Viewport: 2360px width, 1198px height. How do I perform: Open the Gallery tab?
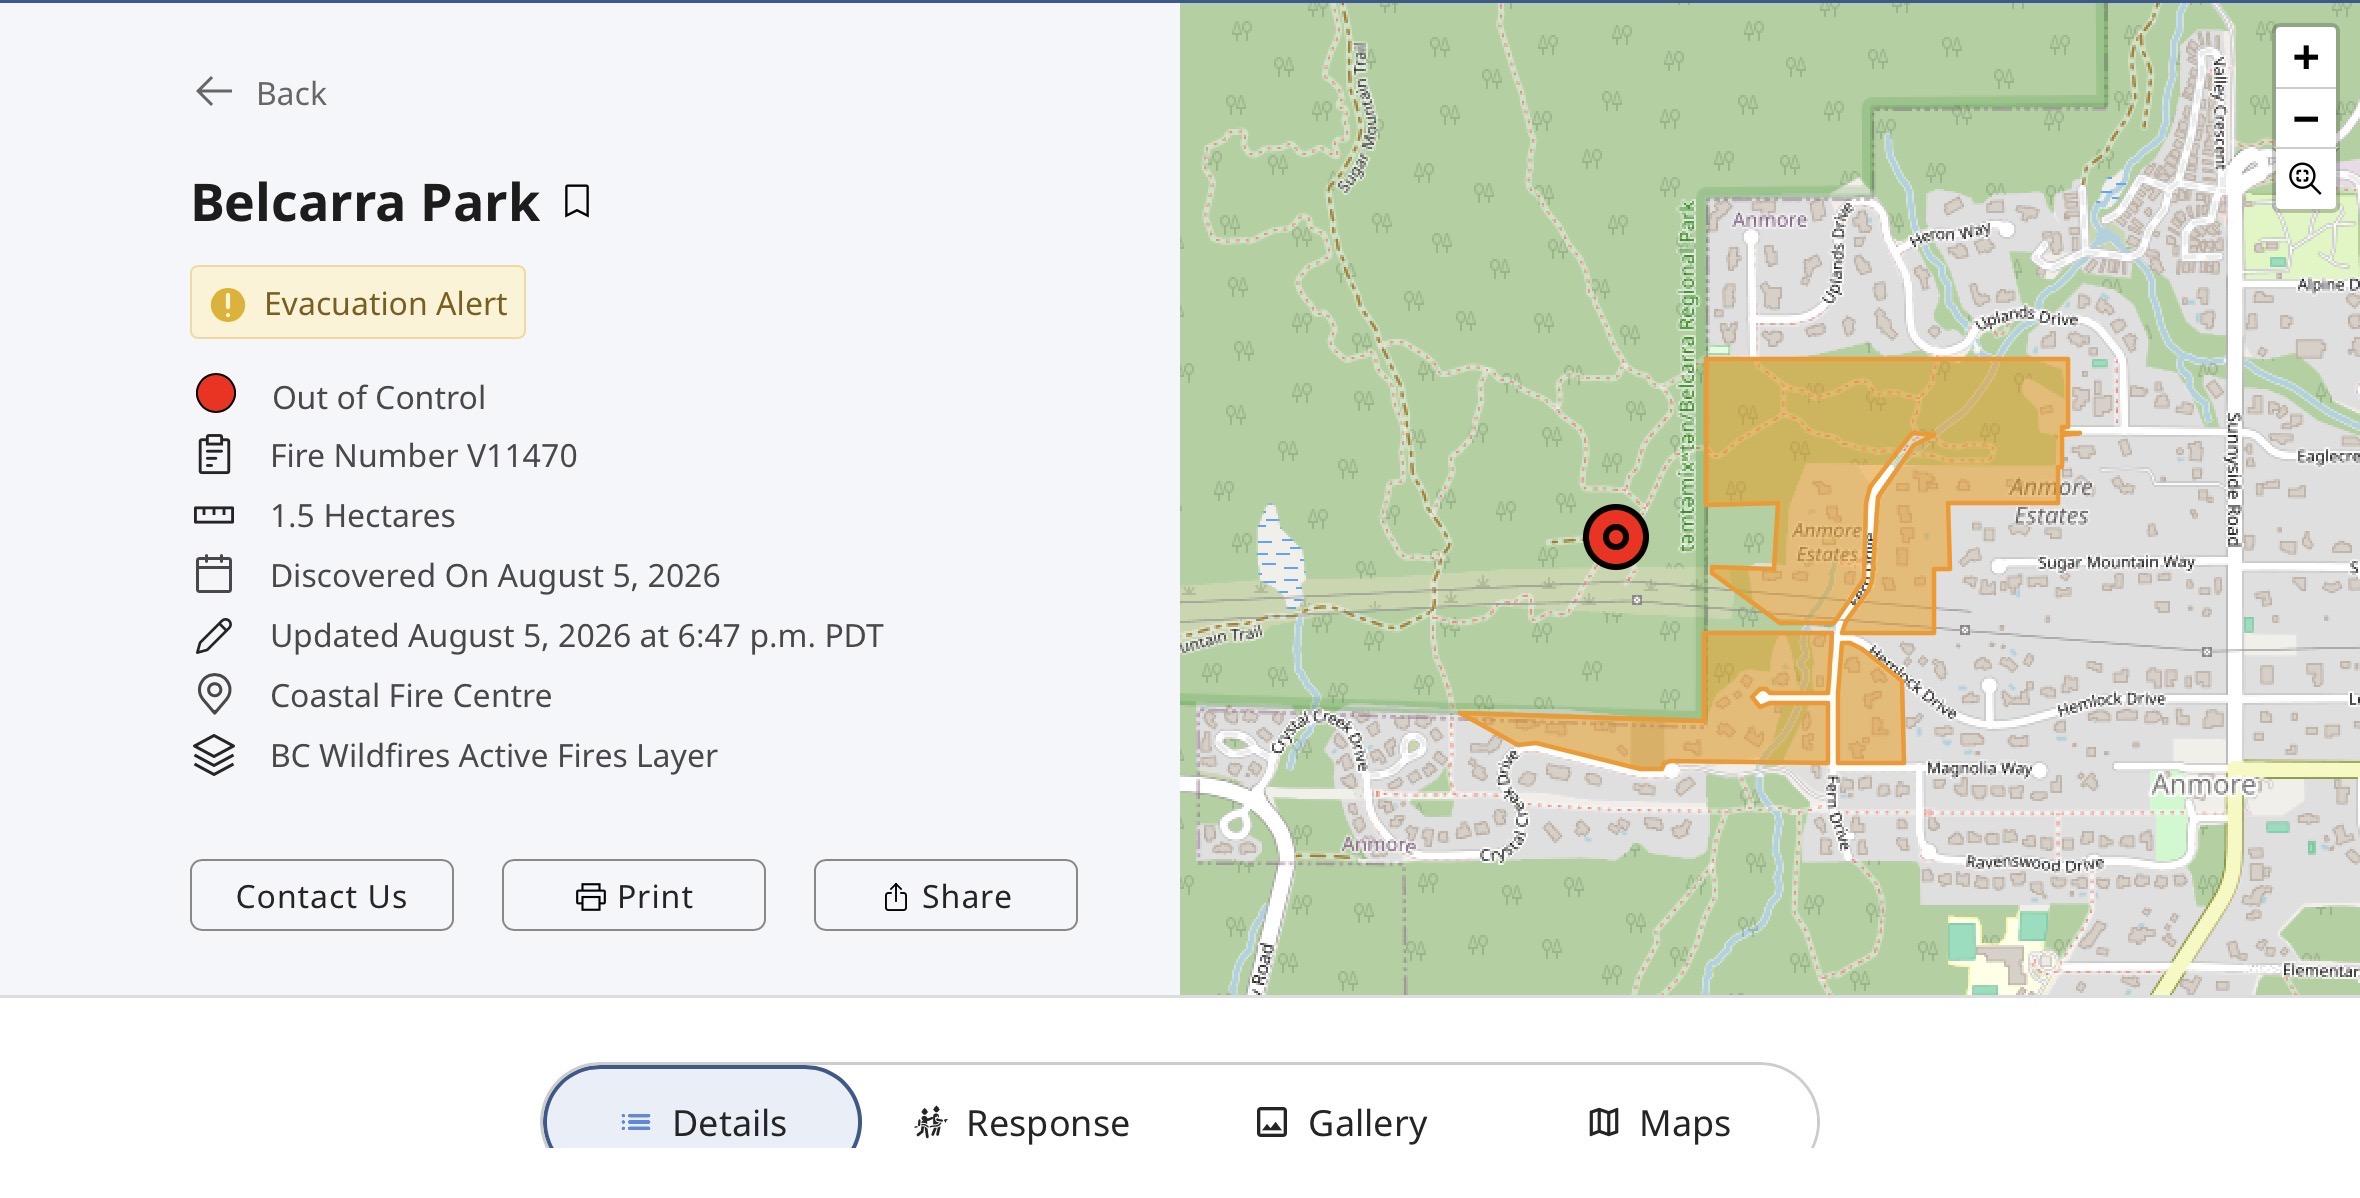tap(1341, 1122)
